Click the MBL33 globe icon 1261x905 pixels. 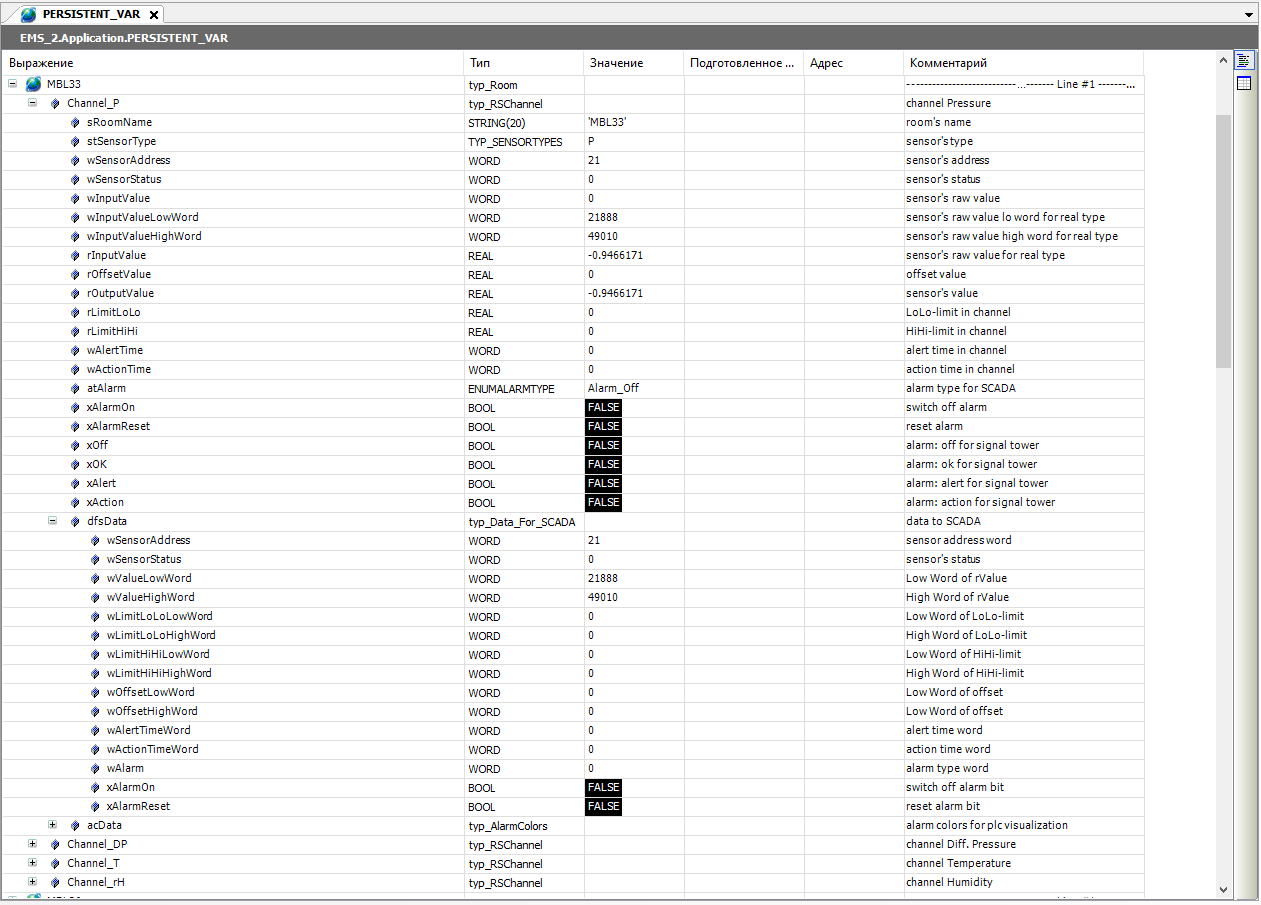[x=33, y=84]
